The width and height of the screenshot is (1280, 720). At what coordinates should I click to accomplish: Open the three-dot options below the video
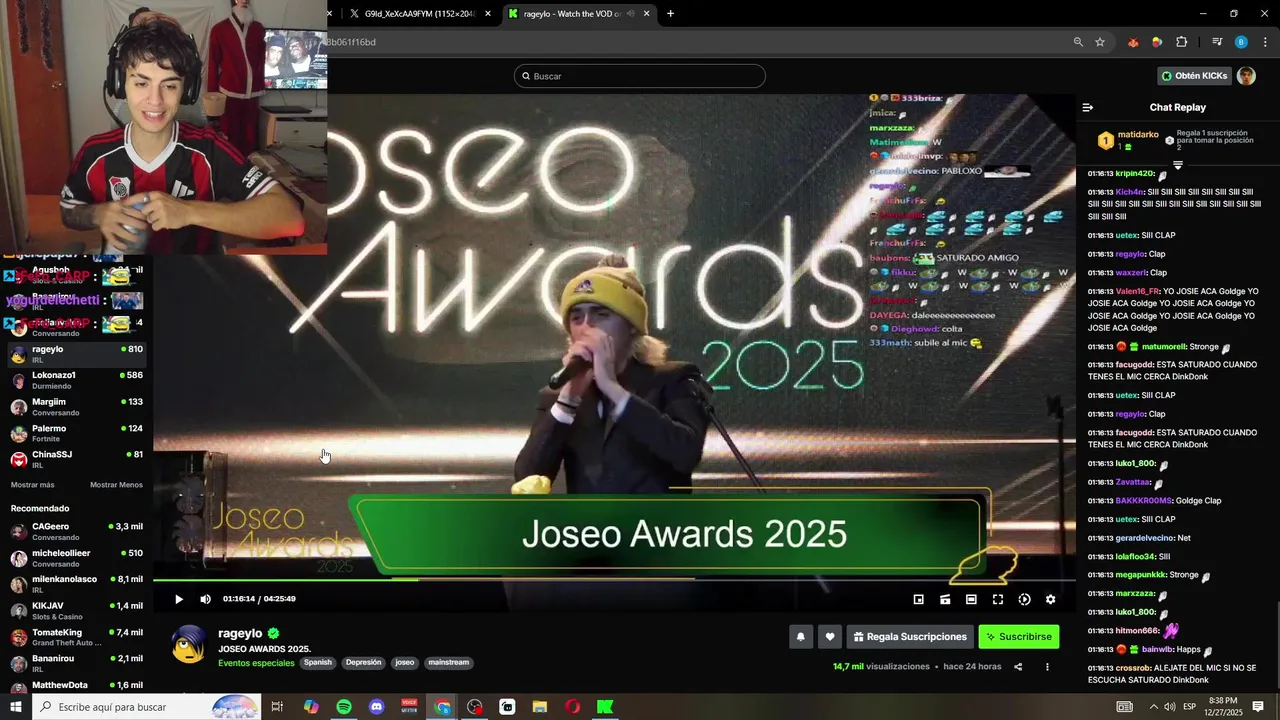[x=1047, y=667]
